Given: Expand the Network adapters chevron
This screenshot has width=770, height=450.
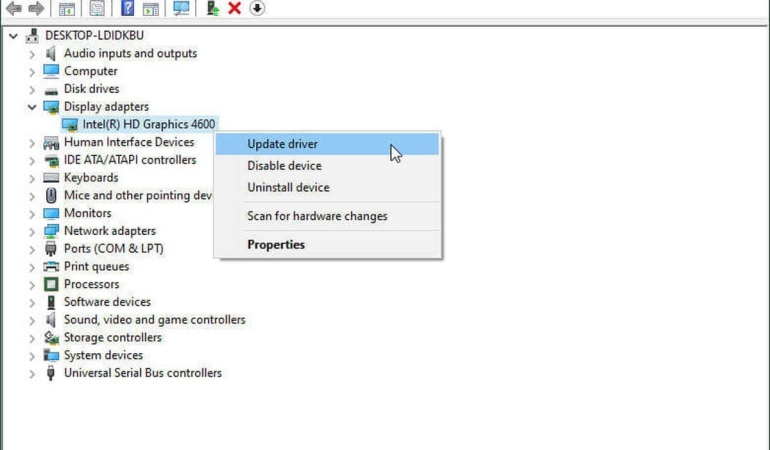Looking at the screenshot, I should (32, 232).
